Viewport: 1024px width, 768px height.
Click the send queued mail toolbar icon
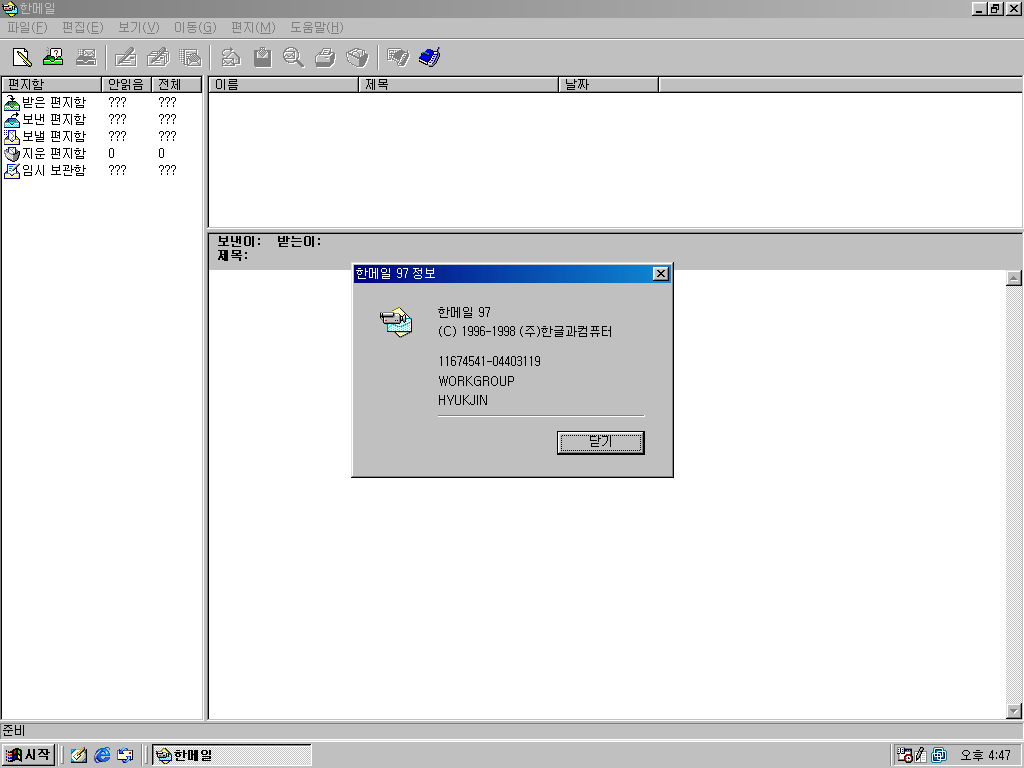[86, 57]
